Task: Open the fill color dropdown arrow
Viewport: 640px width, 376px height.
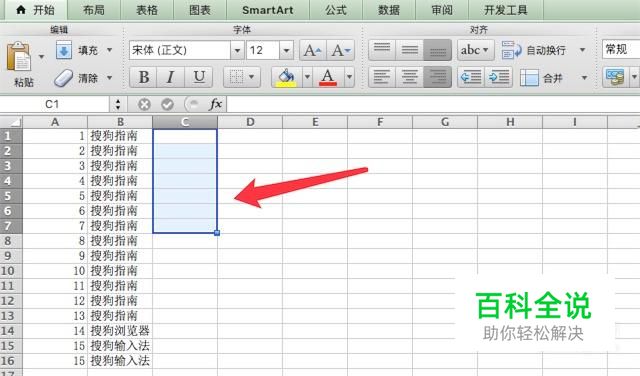Action: pos(307,77)
